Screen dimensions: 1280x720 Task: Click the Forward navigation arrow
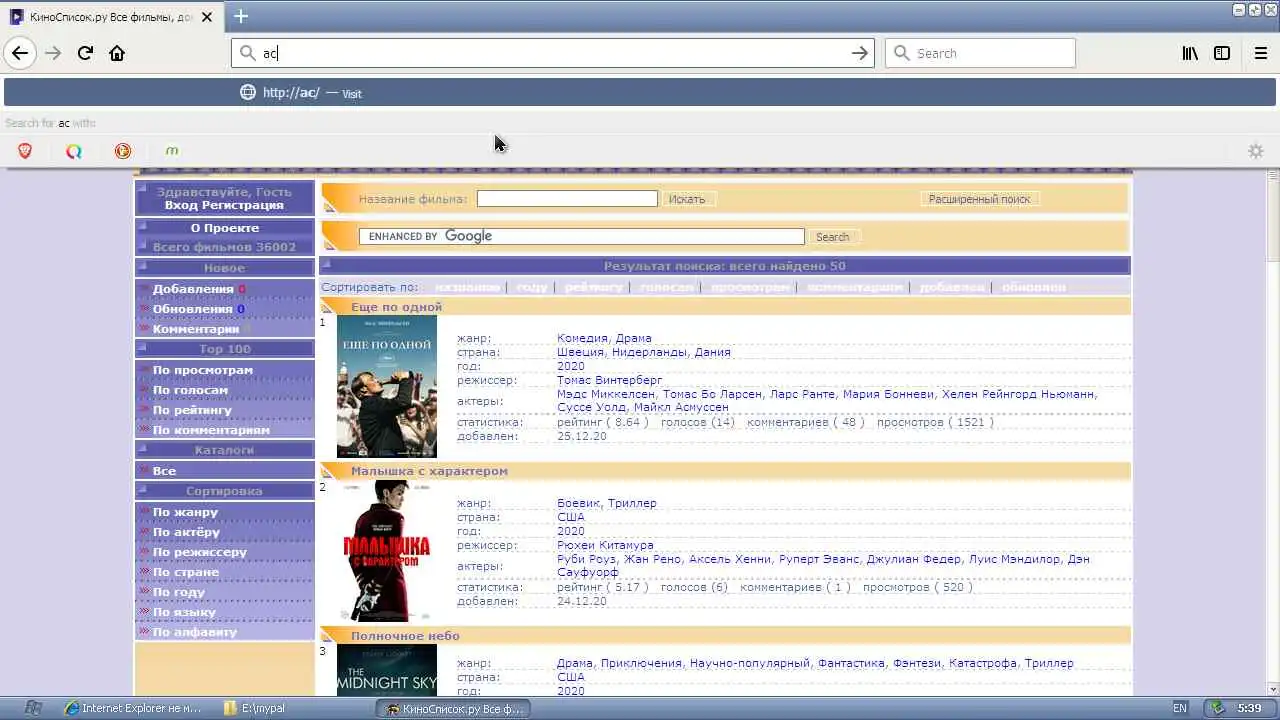pos(53,53)
